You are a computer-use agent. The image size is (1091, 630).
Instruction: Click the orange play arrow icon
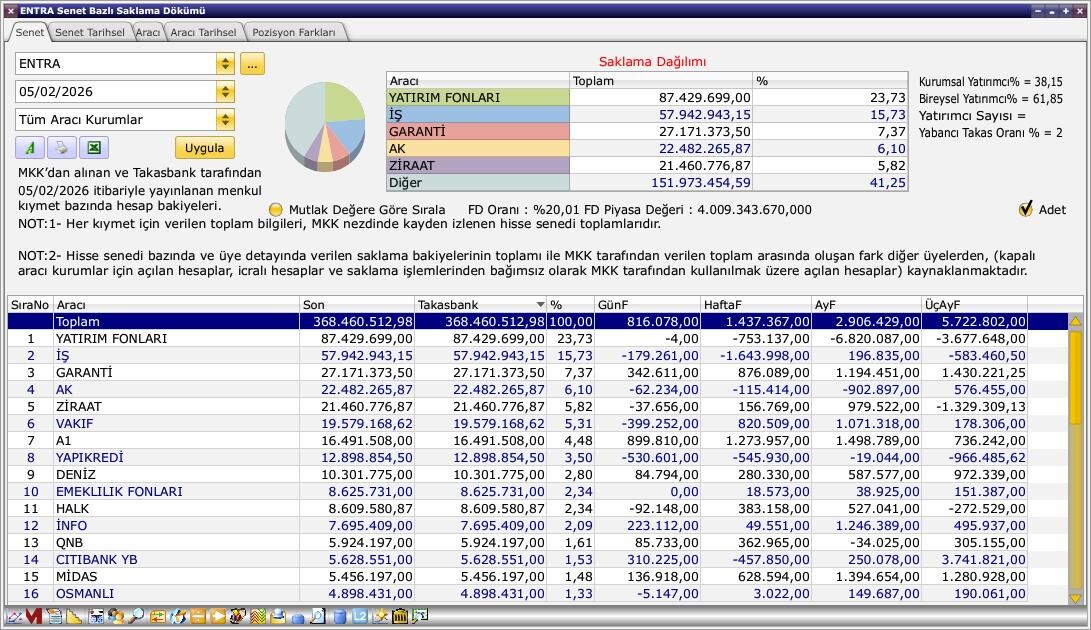click(218, 617)
